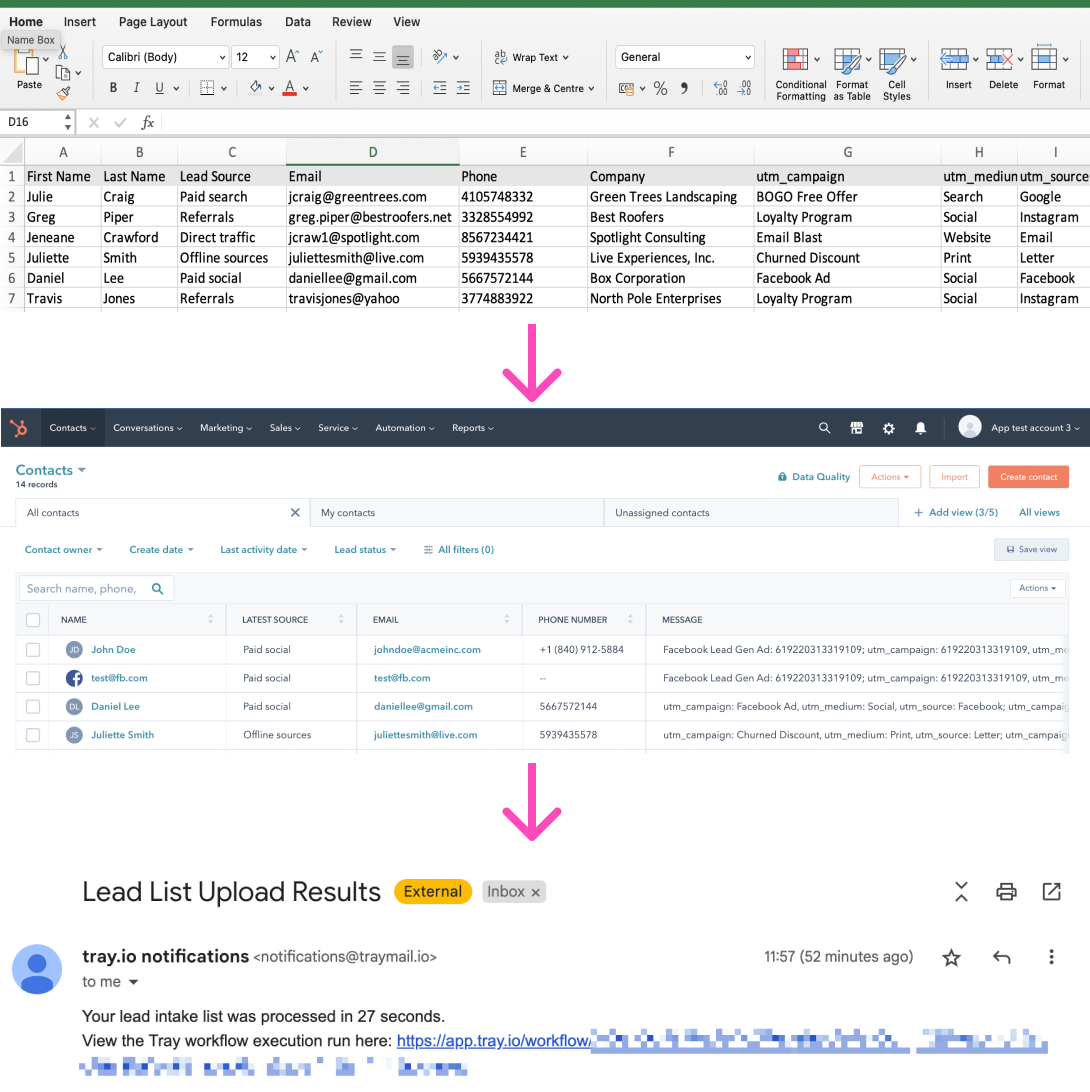
Task: Open the johndoe@acmeinc.com email link
Action: [x=427, y=650]
